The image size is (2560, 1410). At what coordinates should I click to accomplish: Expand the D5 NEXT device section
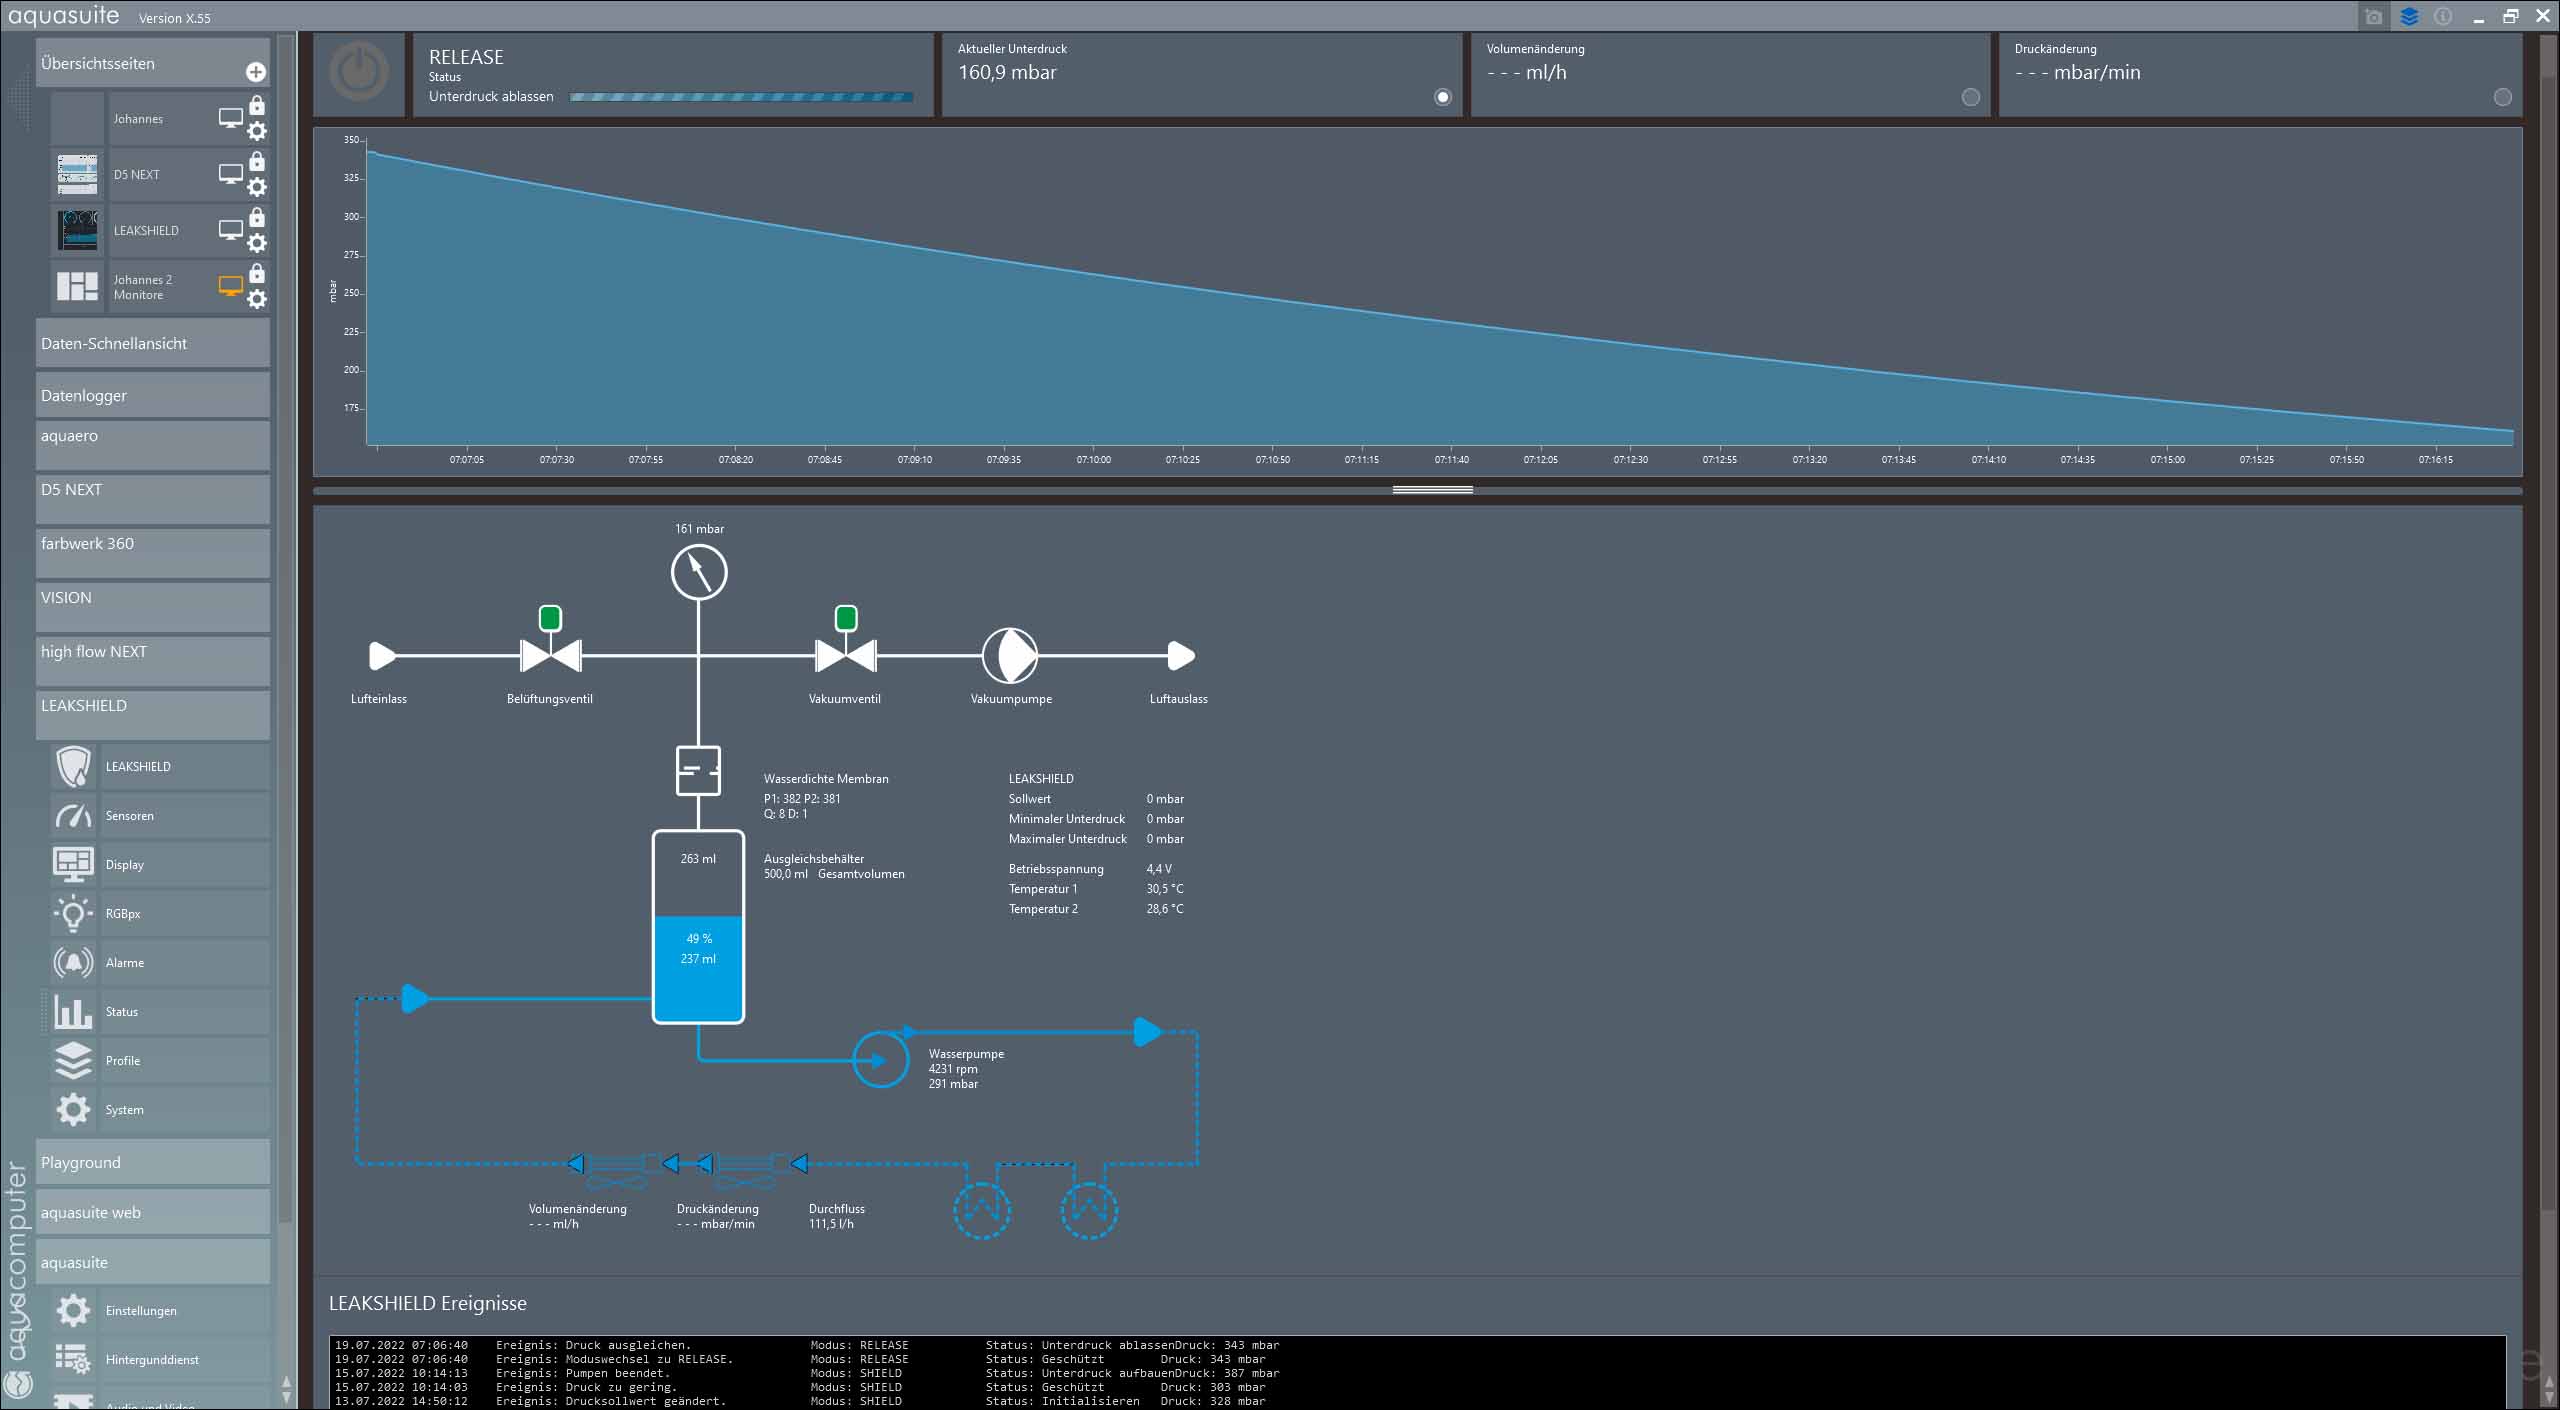152,499
